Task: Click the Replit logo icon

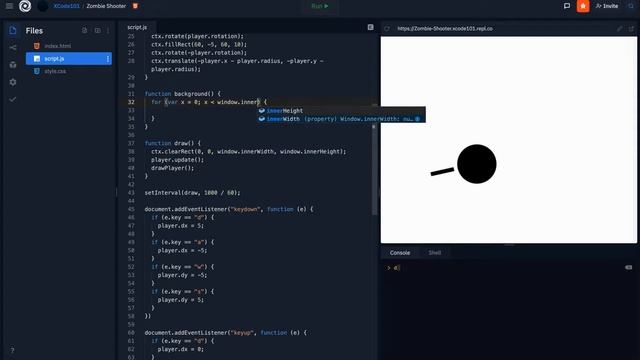Action: point(25,6)
